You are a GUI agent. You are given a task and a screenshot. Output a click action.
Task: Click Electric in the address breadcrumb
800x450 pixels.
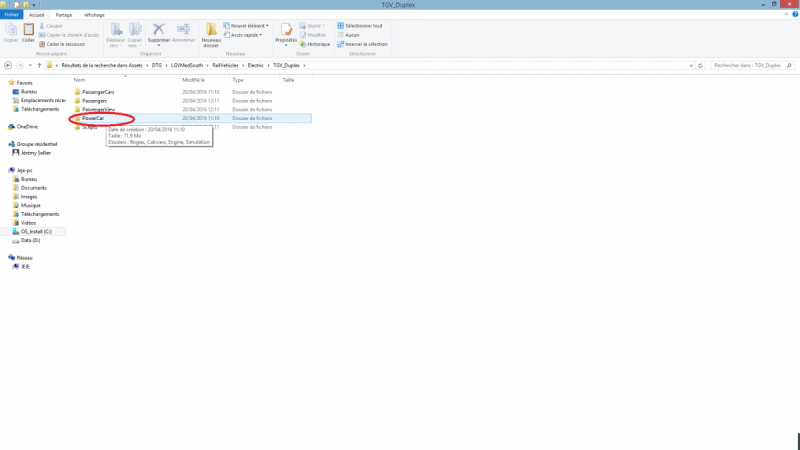point(256,65)
